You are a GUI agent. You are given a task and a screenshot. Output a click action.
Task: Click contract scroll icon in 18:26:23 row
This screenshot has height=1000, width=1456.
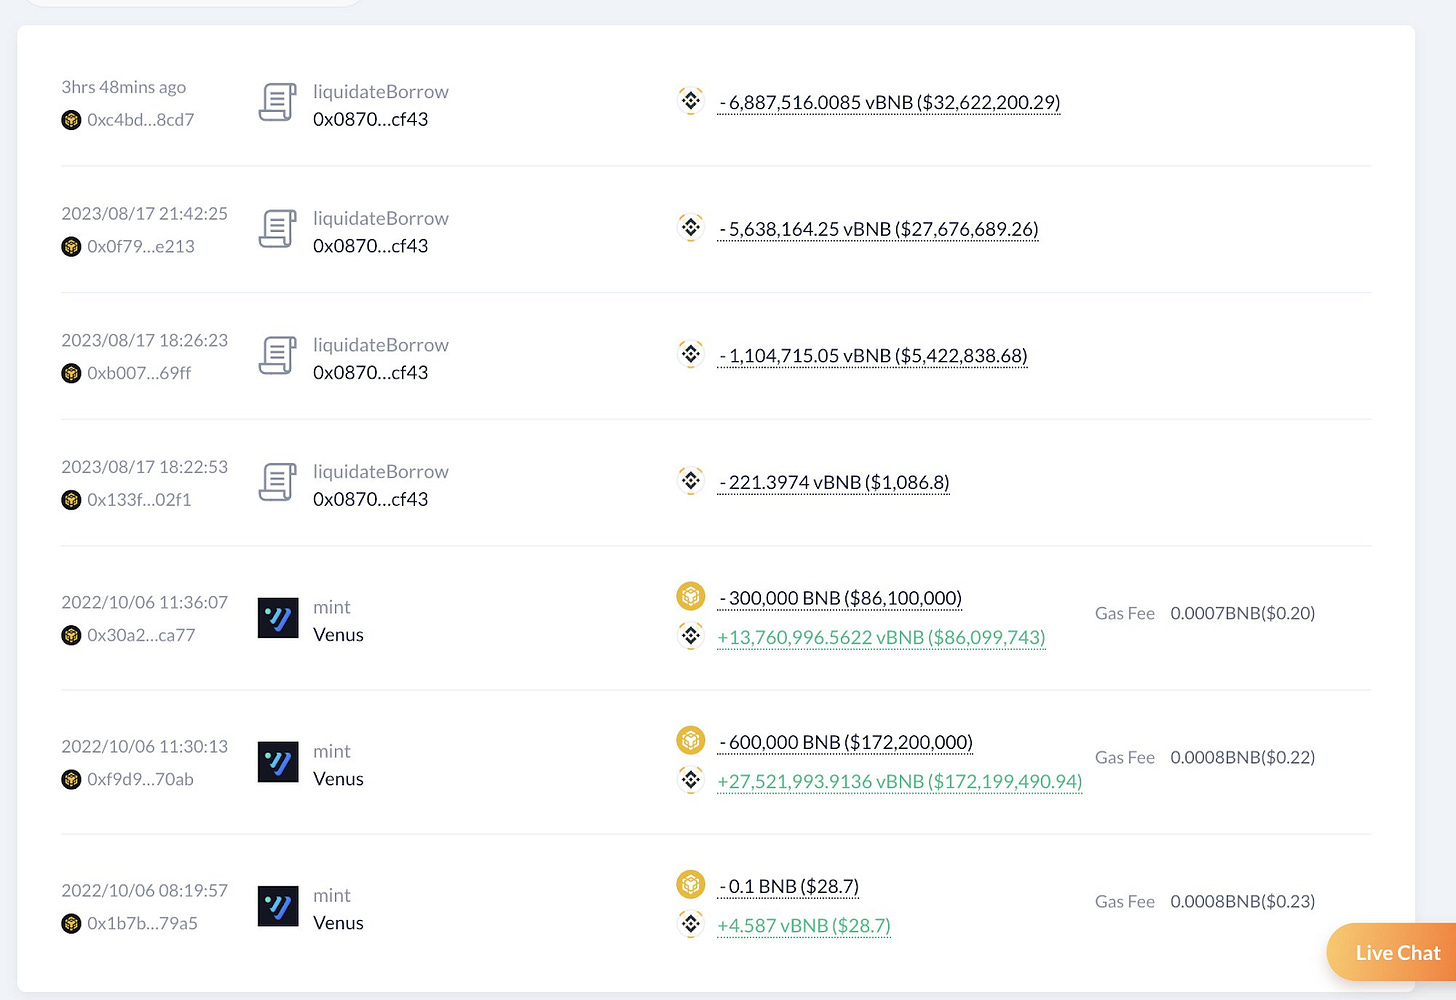(x=278, y=356)
